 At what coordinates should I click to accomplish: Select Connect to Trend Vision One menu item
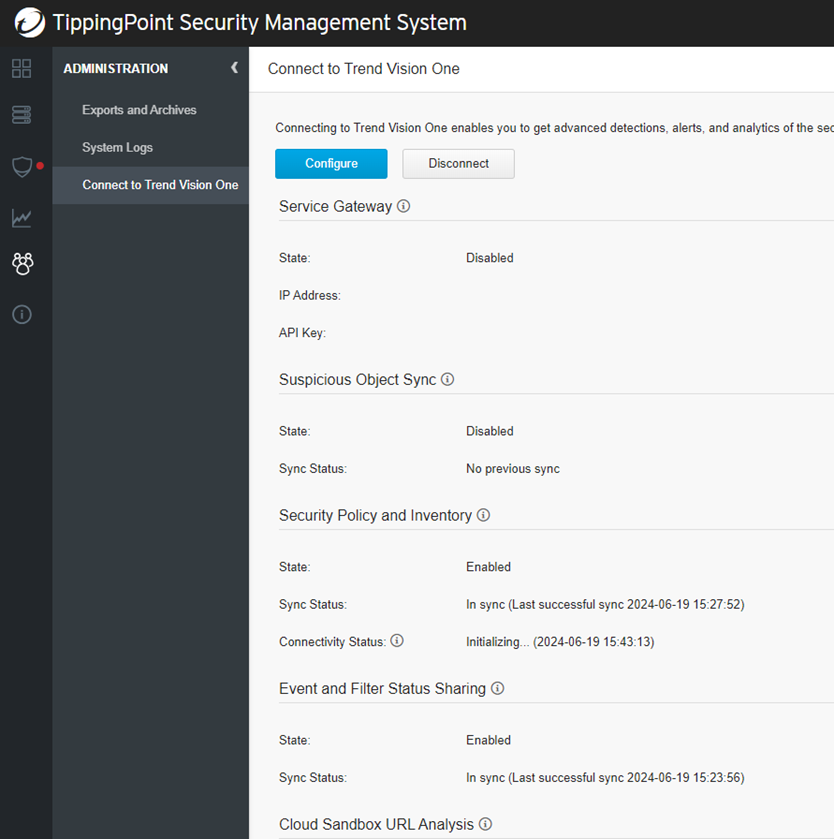click(x=160, y=185)
